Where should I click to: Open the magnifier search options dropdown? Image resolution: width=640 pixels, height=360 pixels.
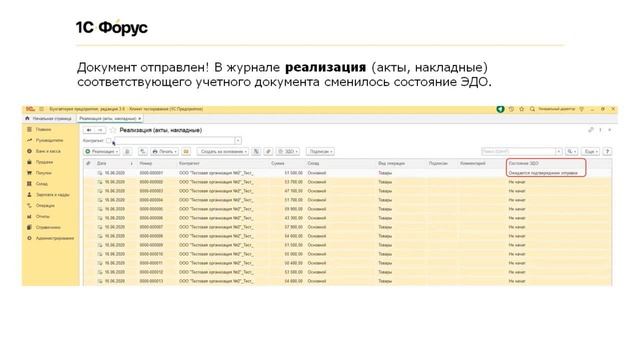pos(571,151)
